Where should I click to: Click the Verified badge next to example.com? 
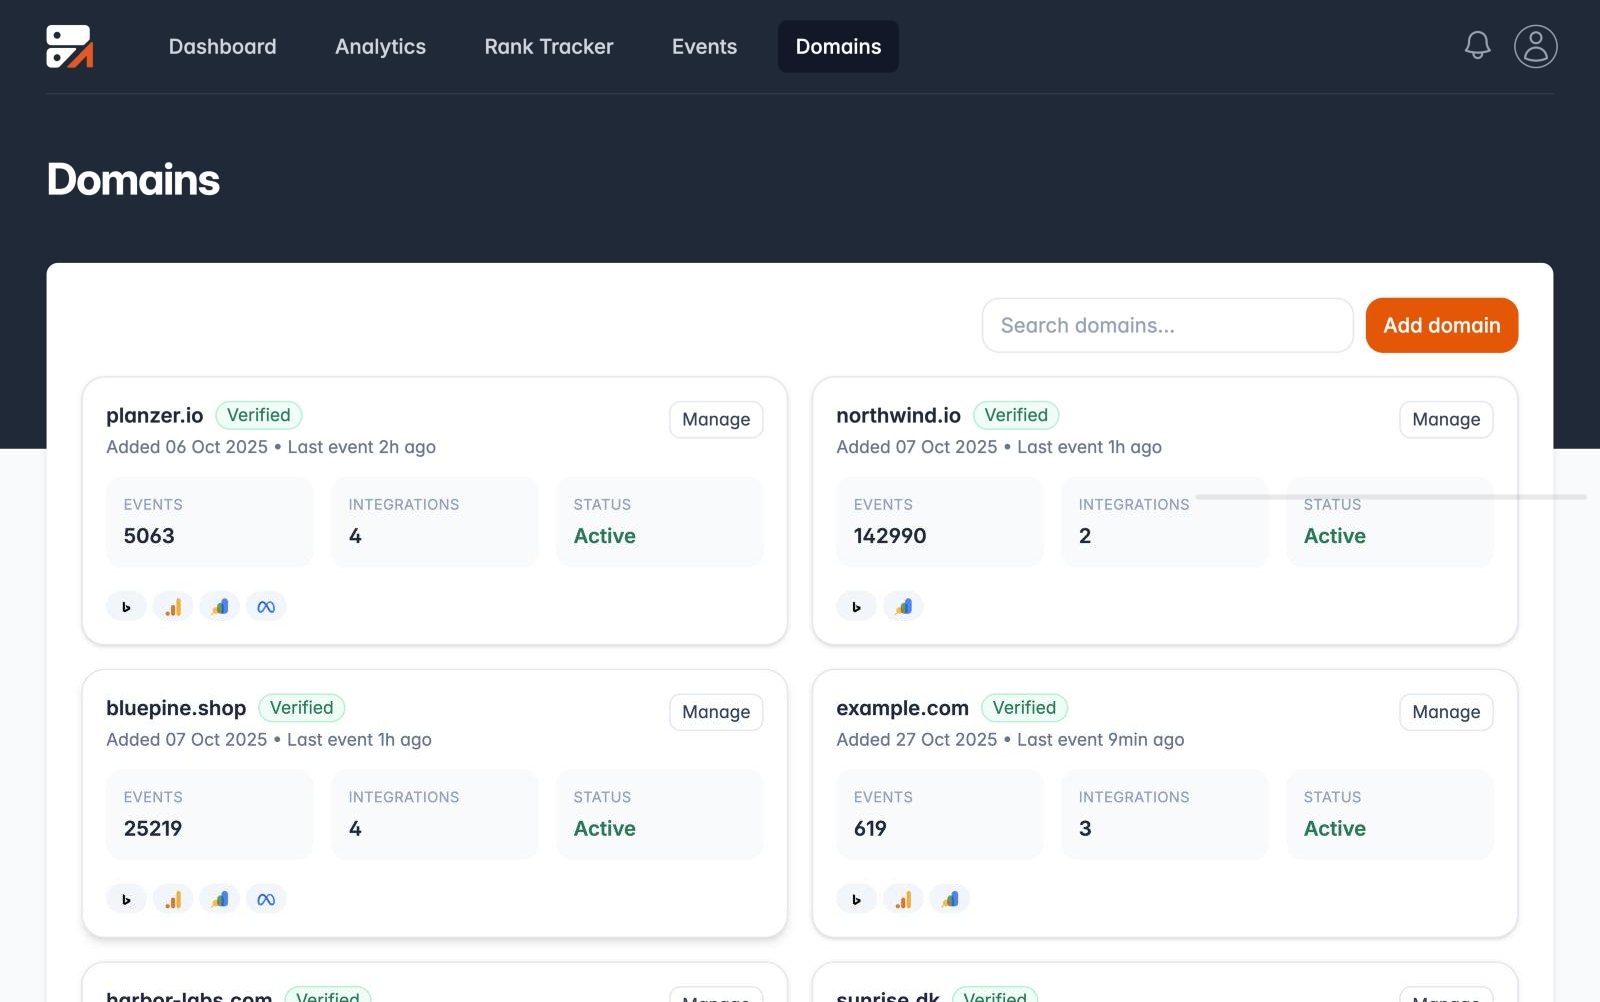[1024, 708]
